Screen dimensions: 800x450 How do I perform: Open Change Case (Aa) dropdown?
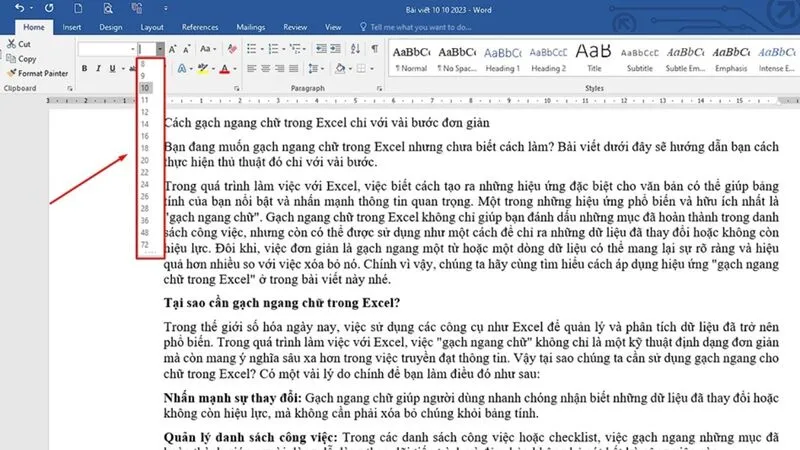(207, 49)
